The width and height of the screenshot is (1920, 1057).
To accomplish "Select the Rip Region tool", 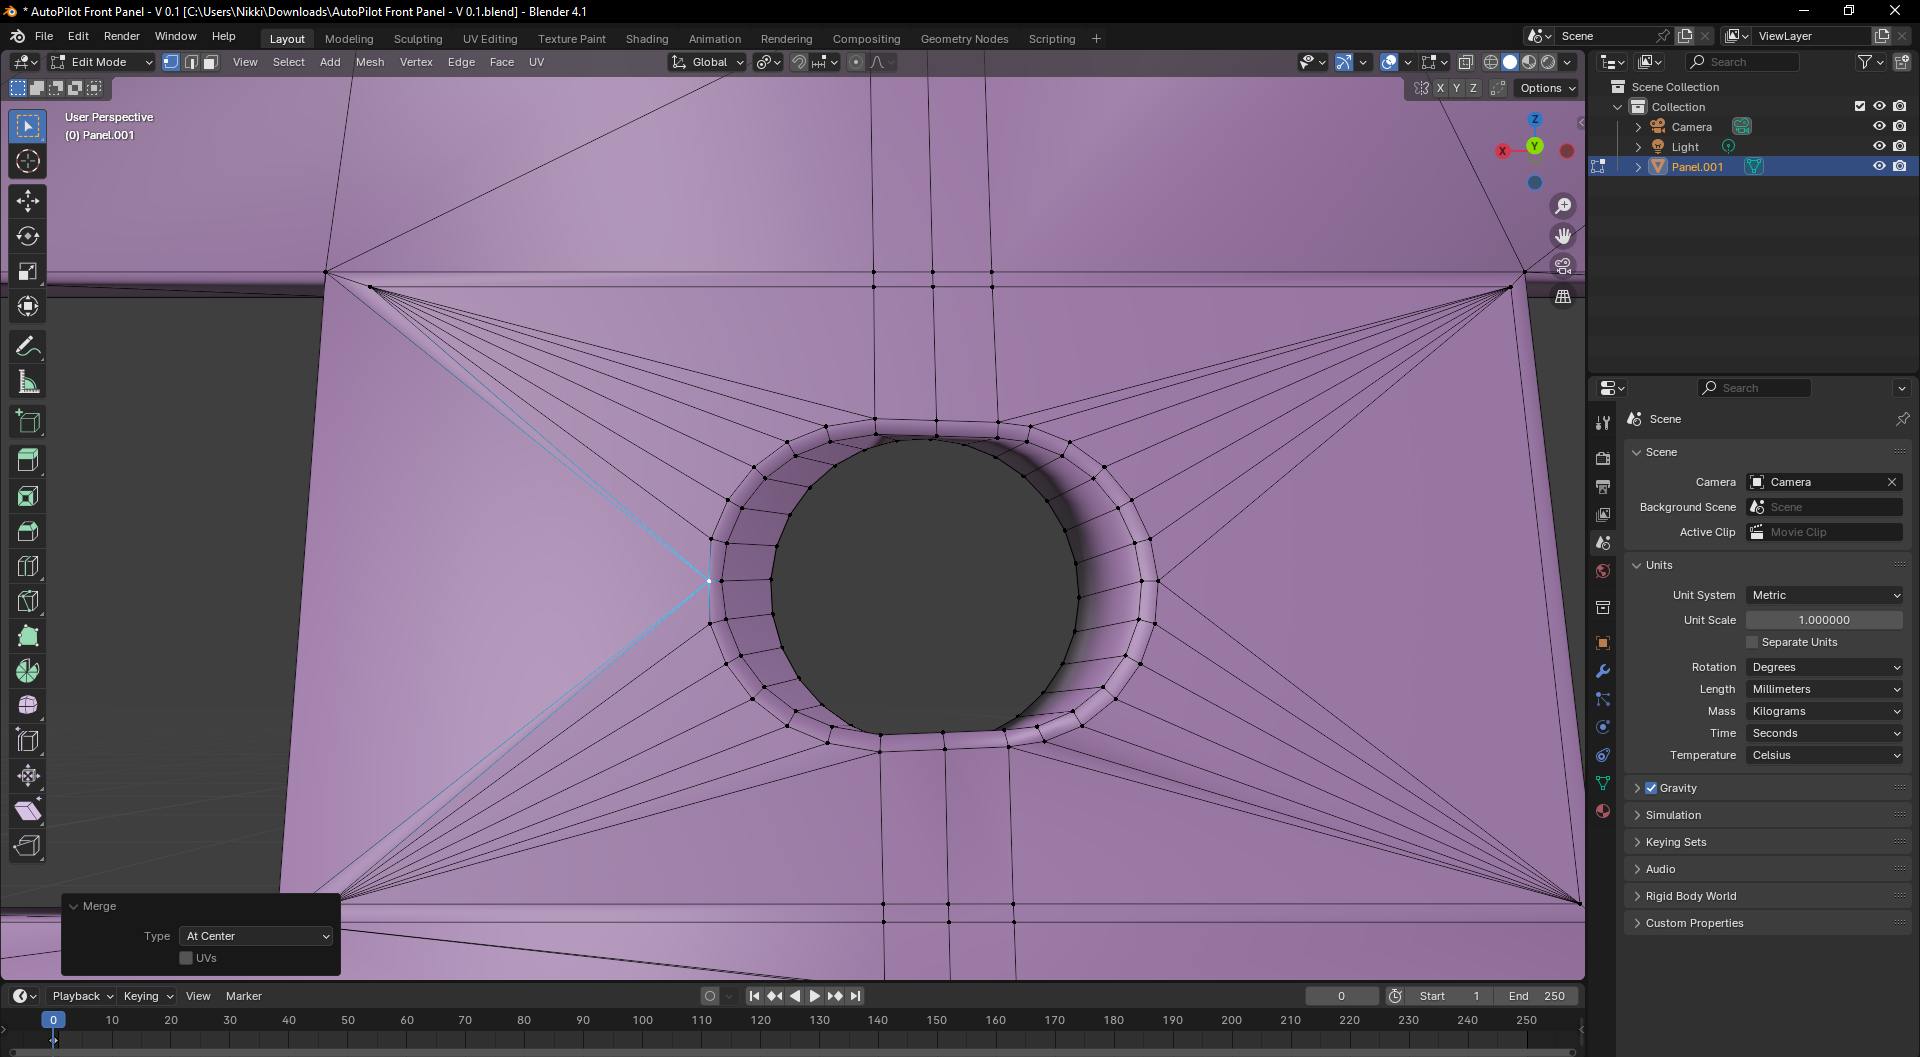I will (28, 846).
